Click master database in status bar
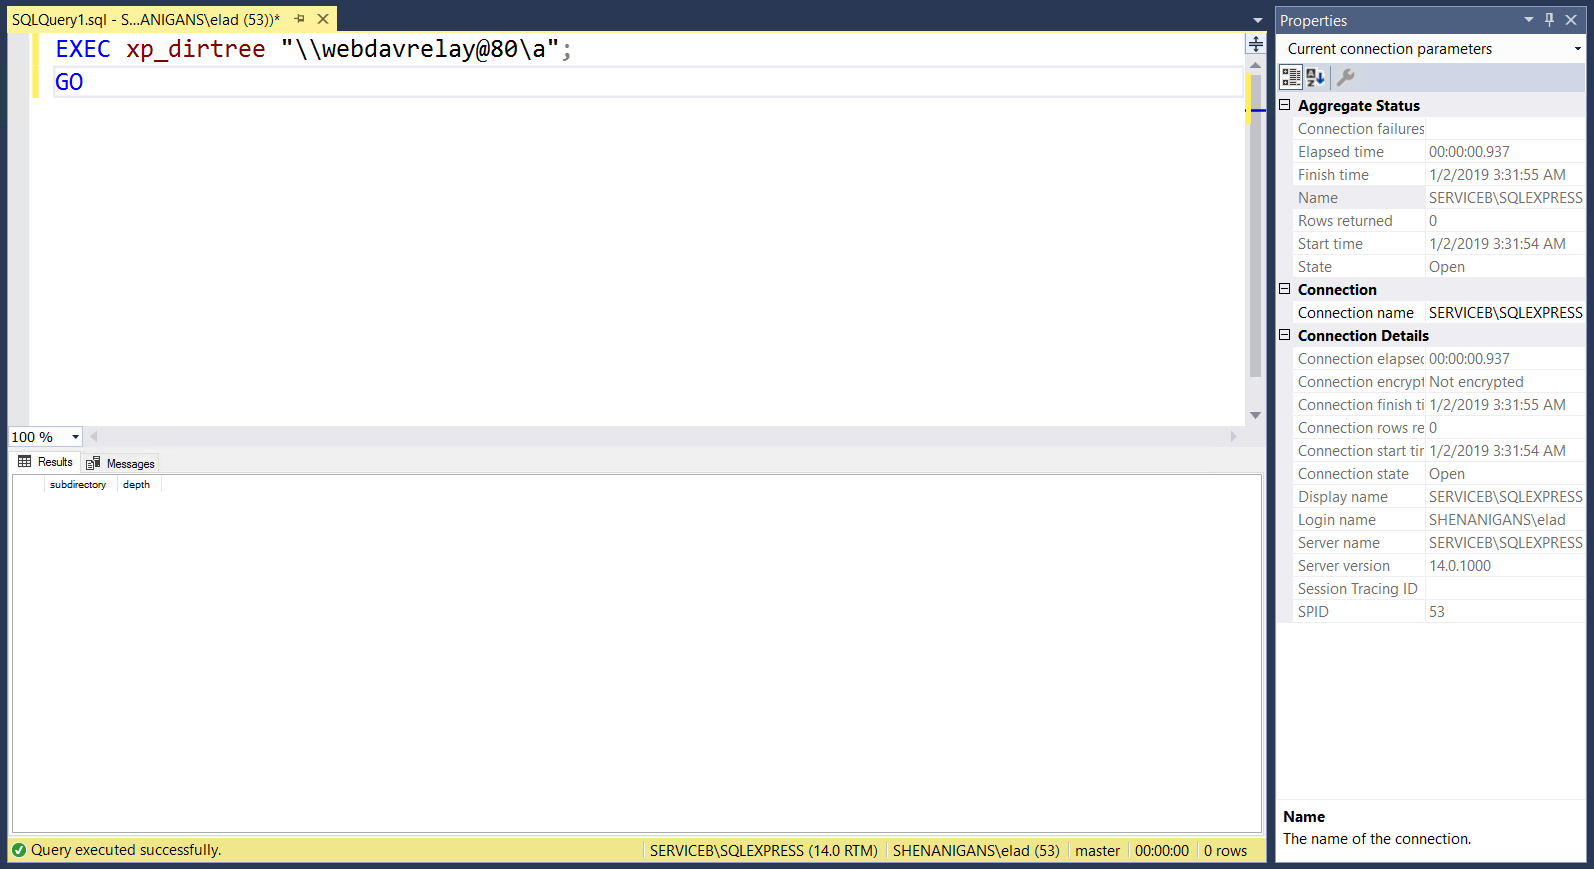The height and width of the screenshot is (869, 1594). [x=1097, y=850]
